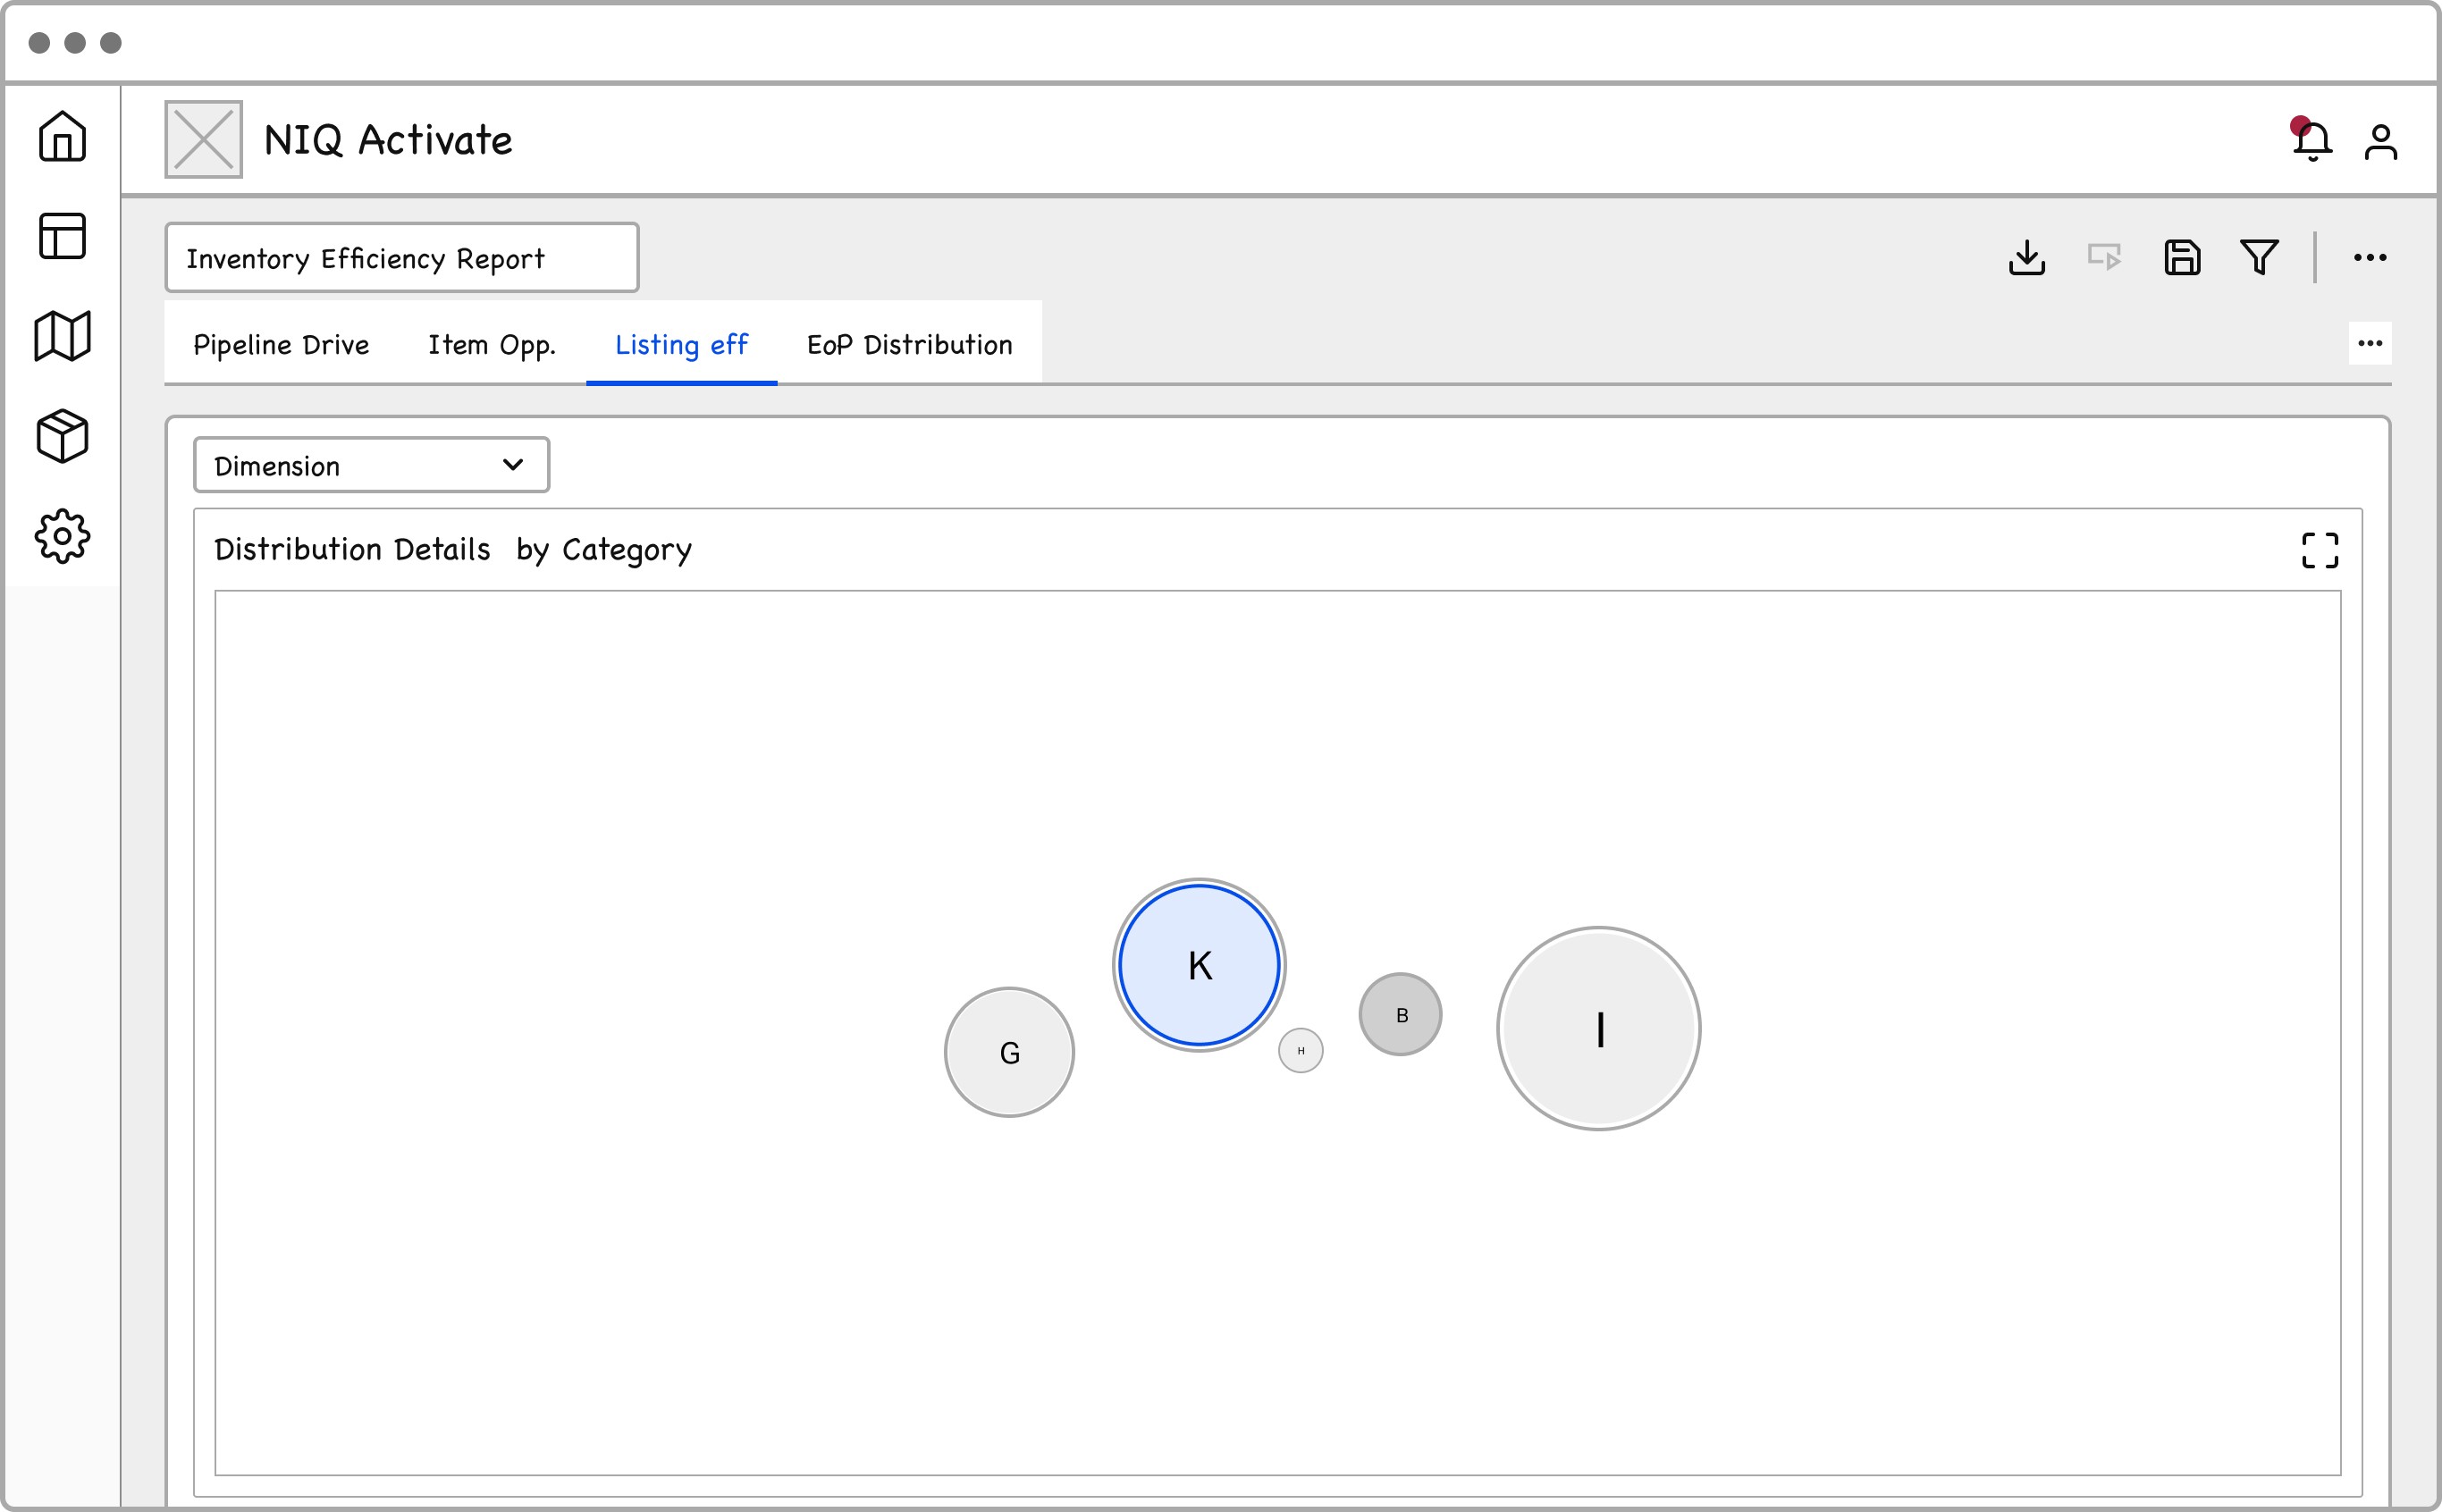Expand the Dimension dropdown
Image resolution: width=2442 pixels, height=1512 pixels.
tap(371, 465)
